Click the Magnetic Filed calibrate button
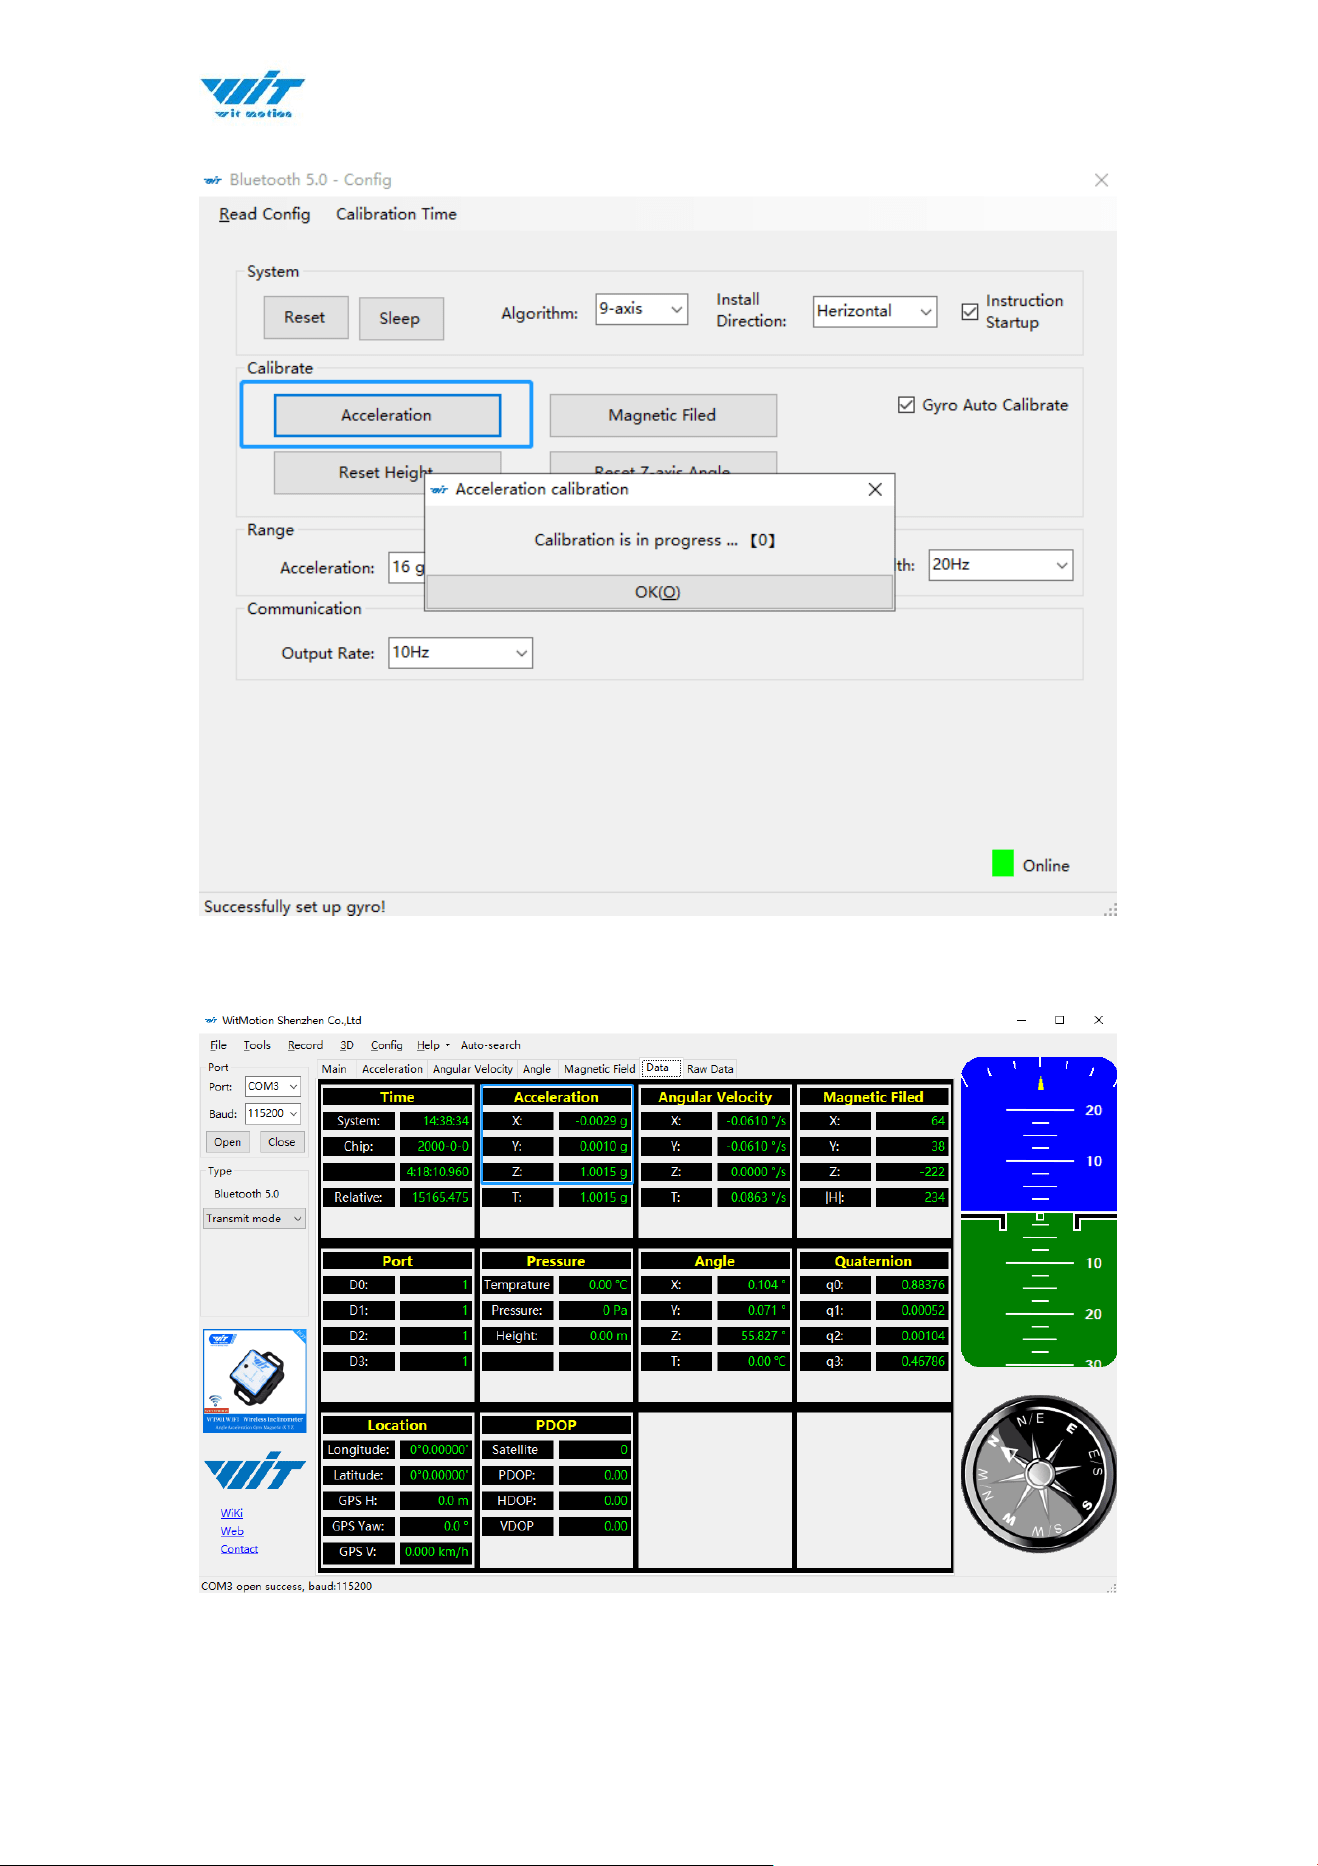The height and width of the screenshot is (1866, 1318). pyautogui.click(x=662, y=415)
